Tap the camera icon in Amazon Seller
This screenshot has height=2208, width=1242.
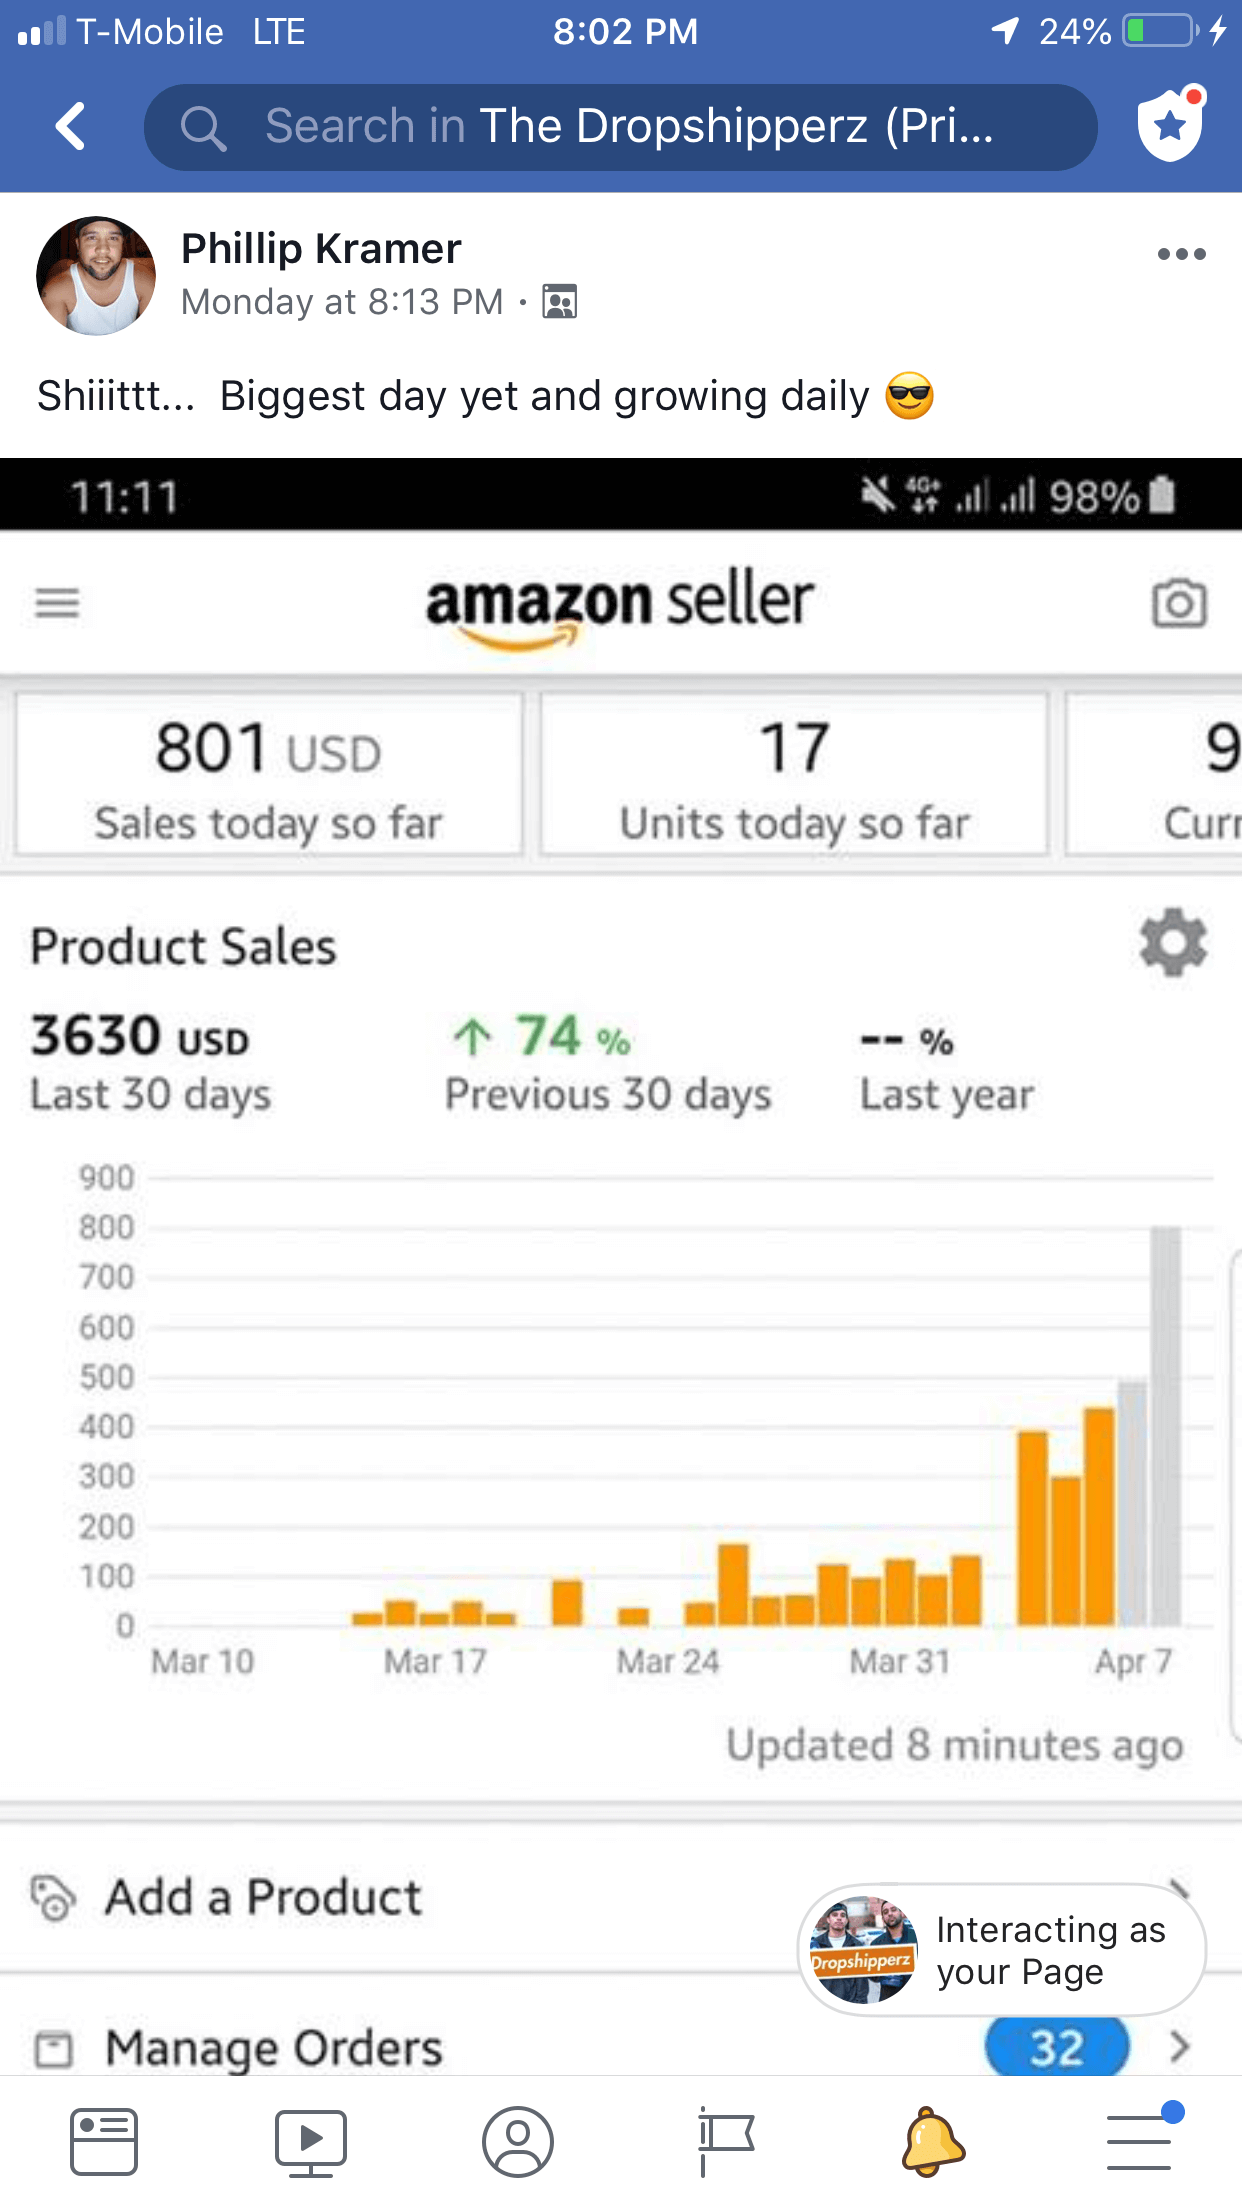[x=1179, y=603]
